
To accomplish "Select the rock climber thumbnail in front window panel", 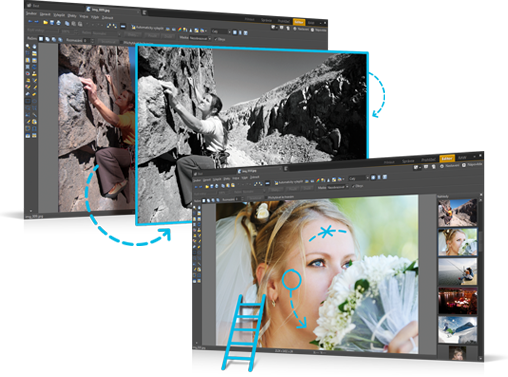I will click(x=457, y=212).
